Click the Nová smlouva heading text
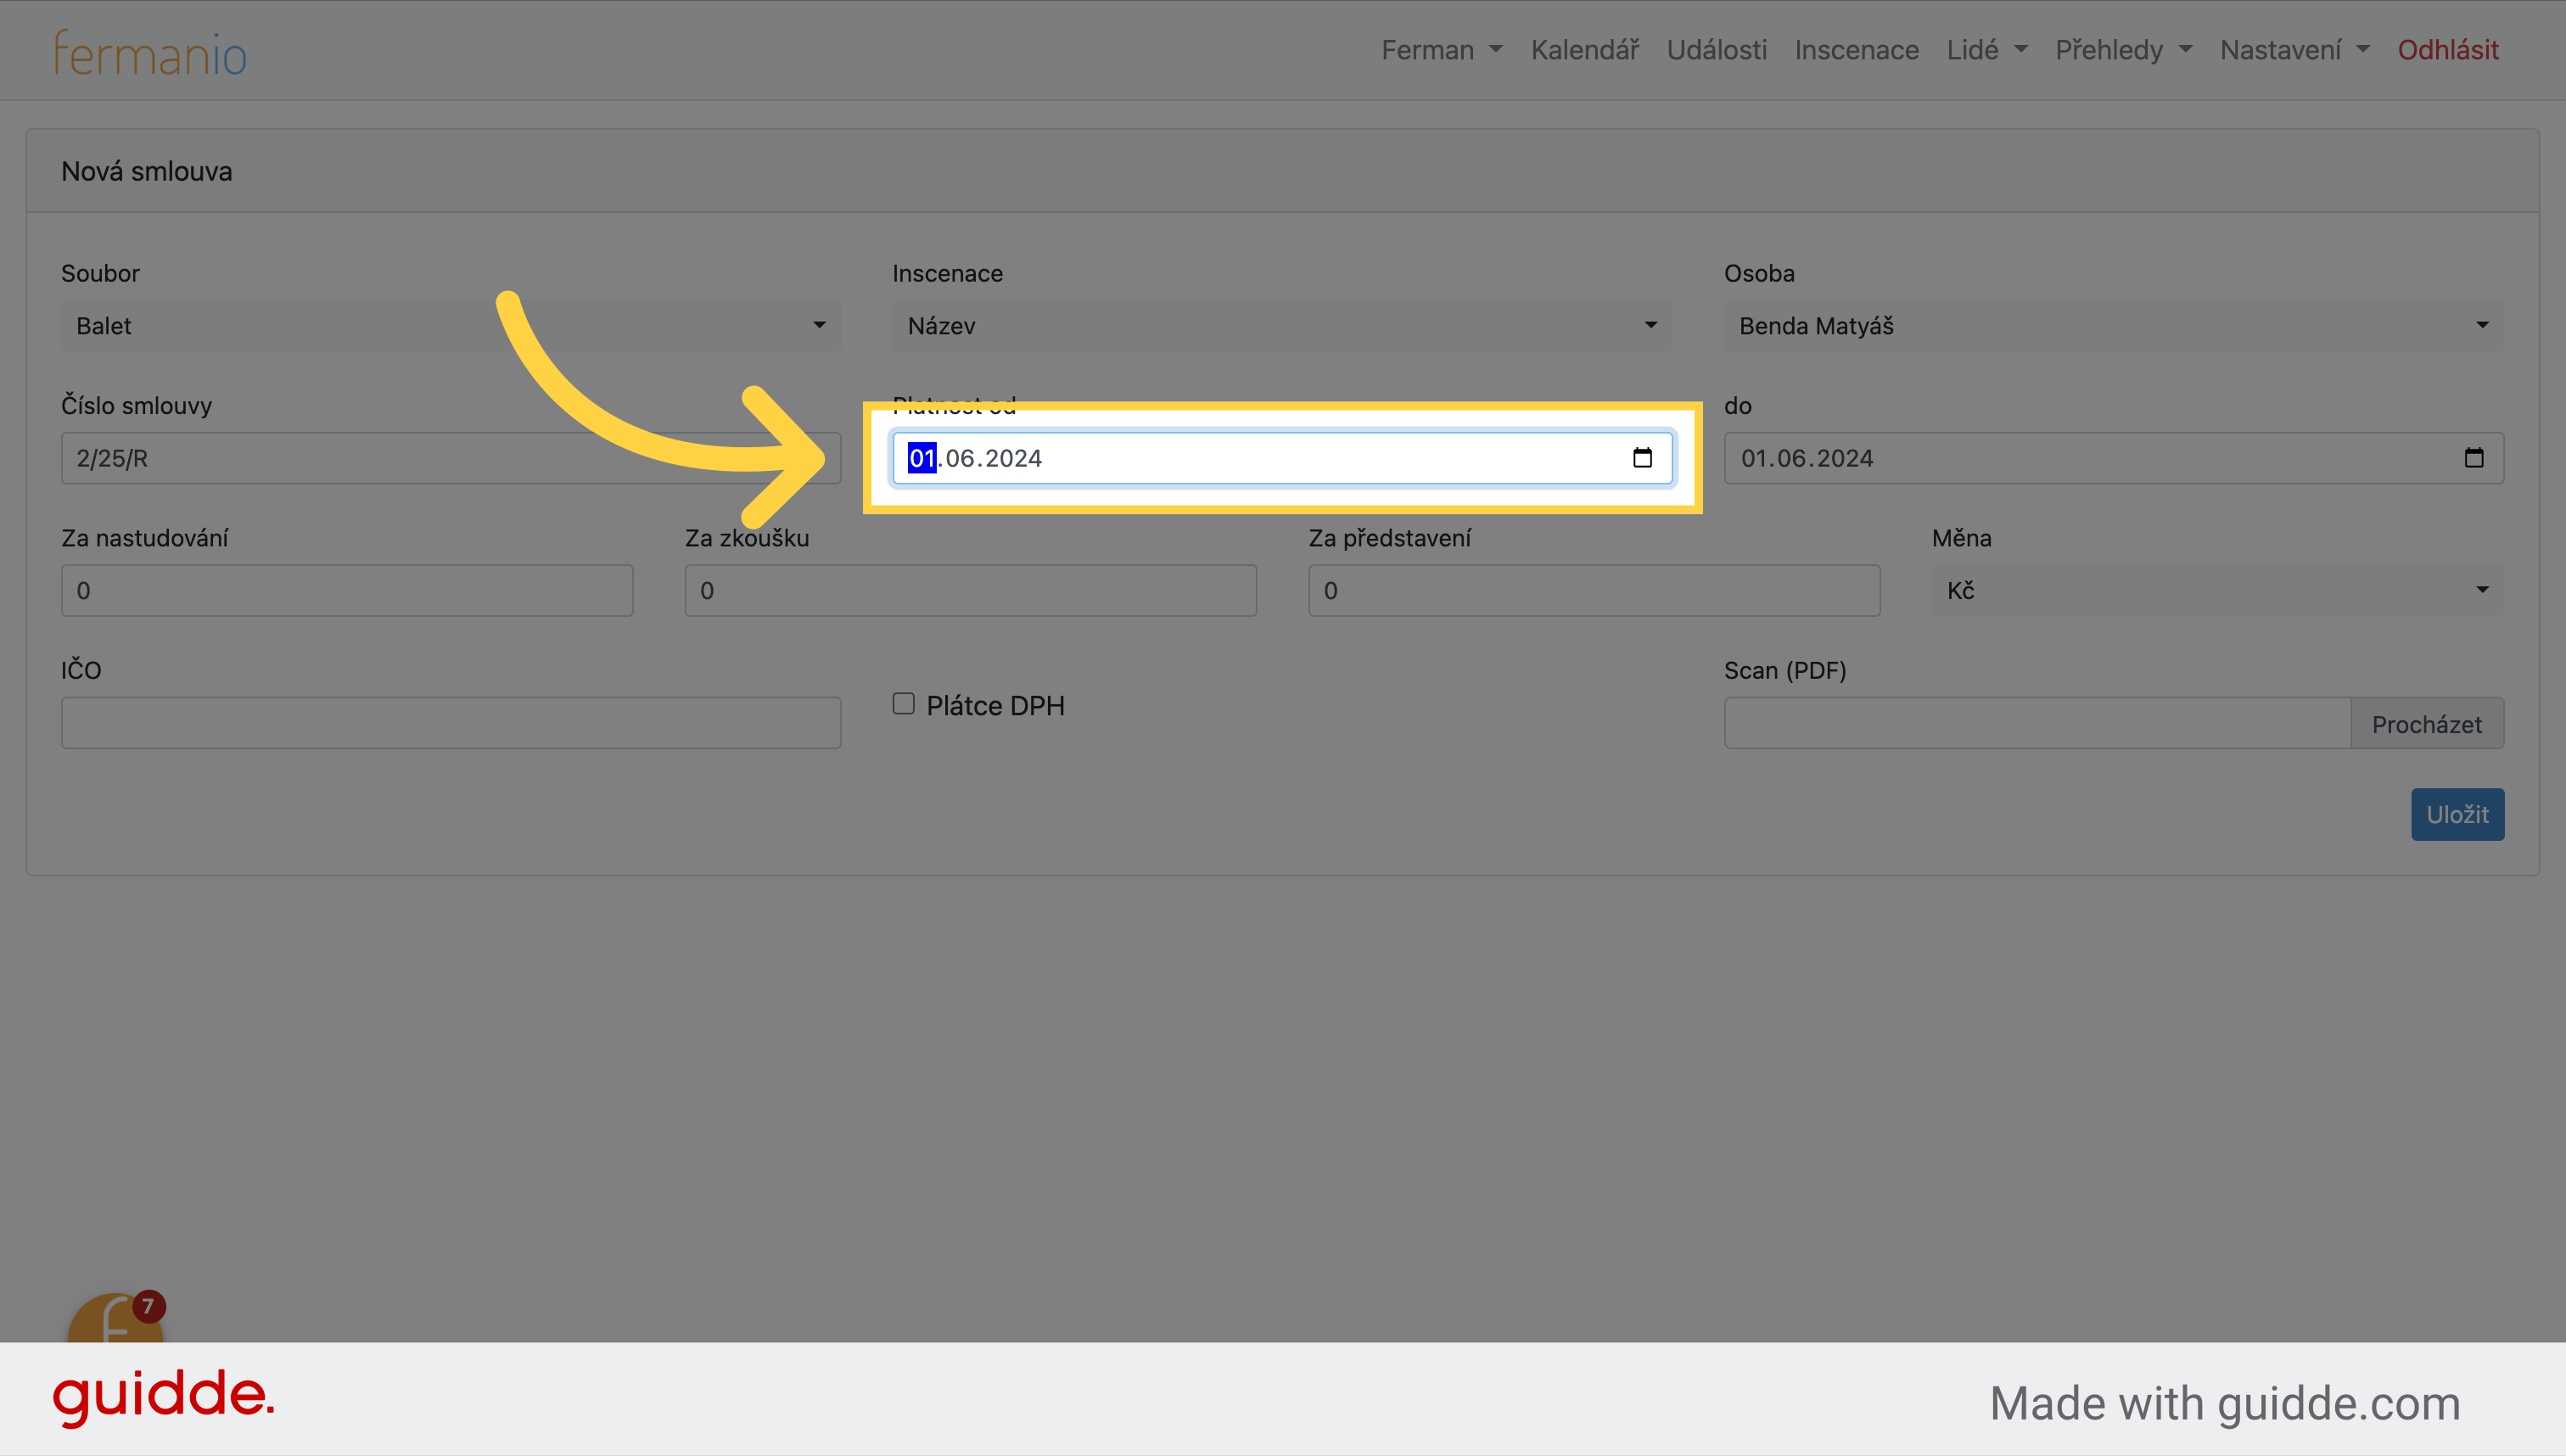The image size is (2566, 1456). 147,171
